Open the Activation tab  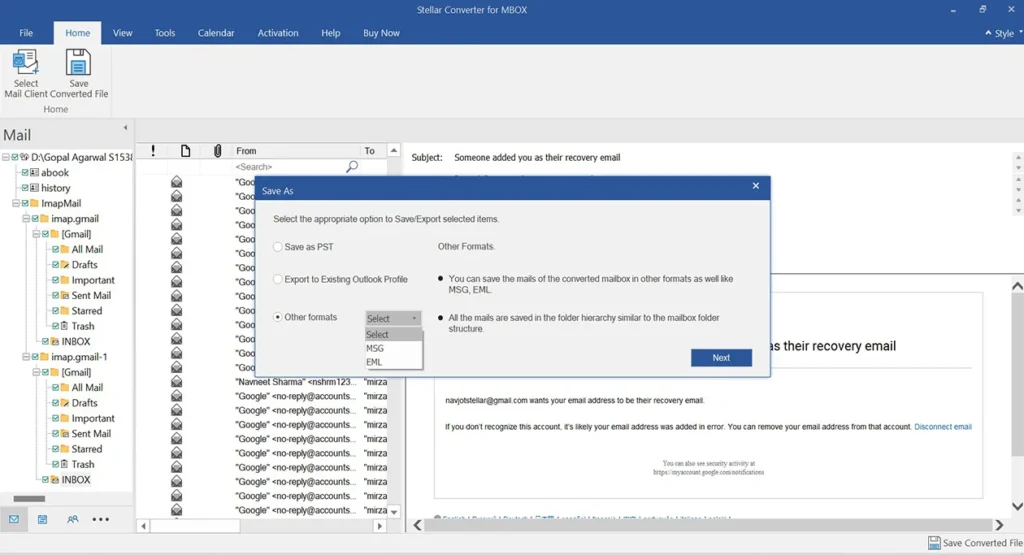(278, 33)
